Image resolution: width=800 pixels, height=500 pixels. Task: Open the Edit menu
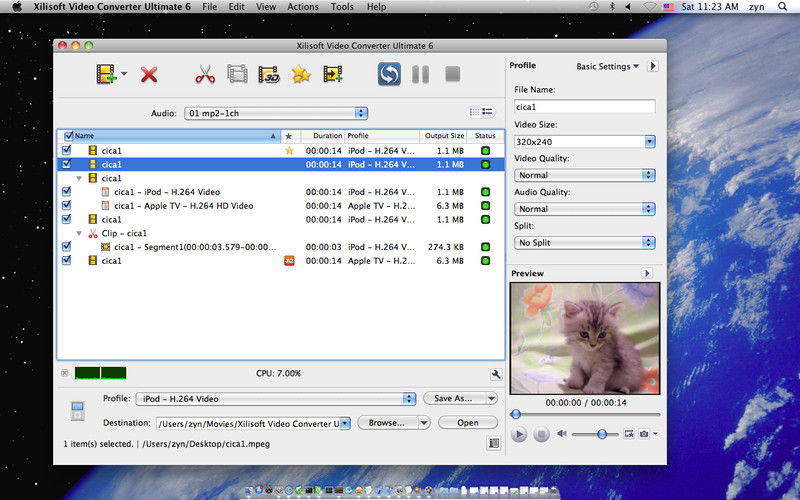236,7
